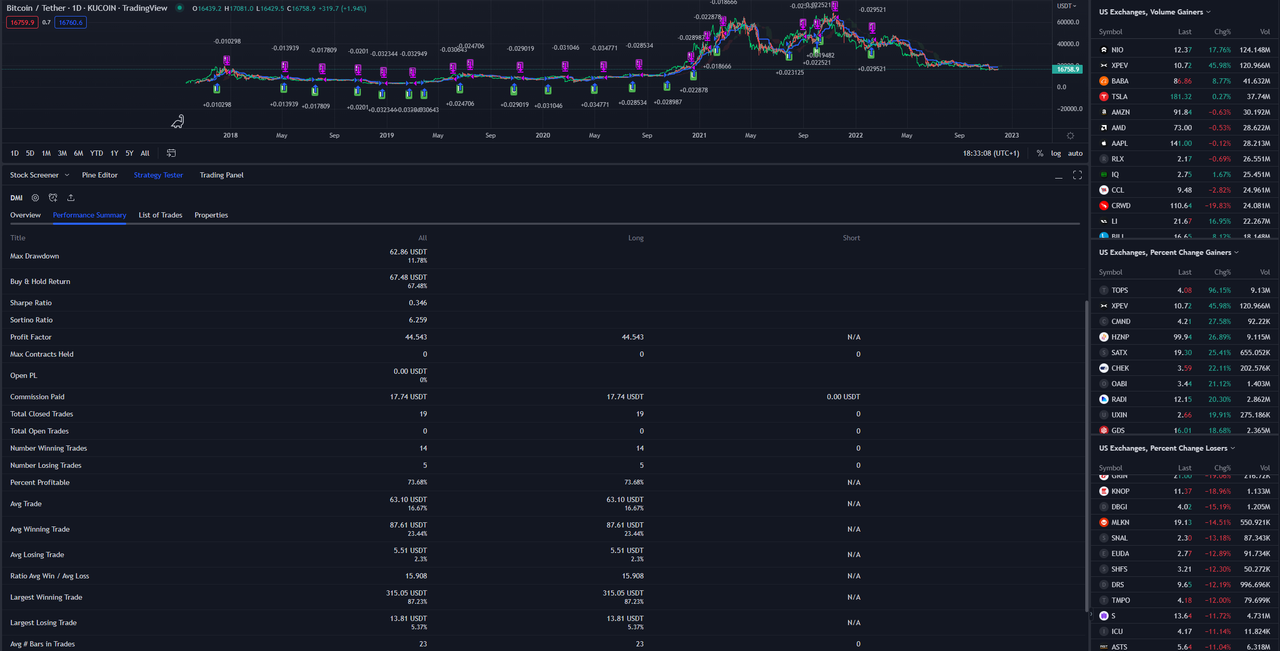Click the 2021 time axis label
Image resolution: width=1280 pixels, height=651 pixels.
pos(699,135)
